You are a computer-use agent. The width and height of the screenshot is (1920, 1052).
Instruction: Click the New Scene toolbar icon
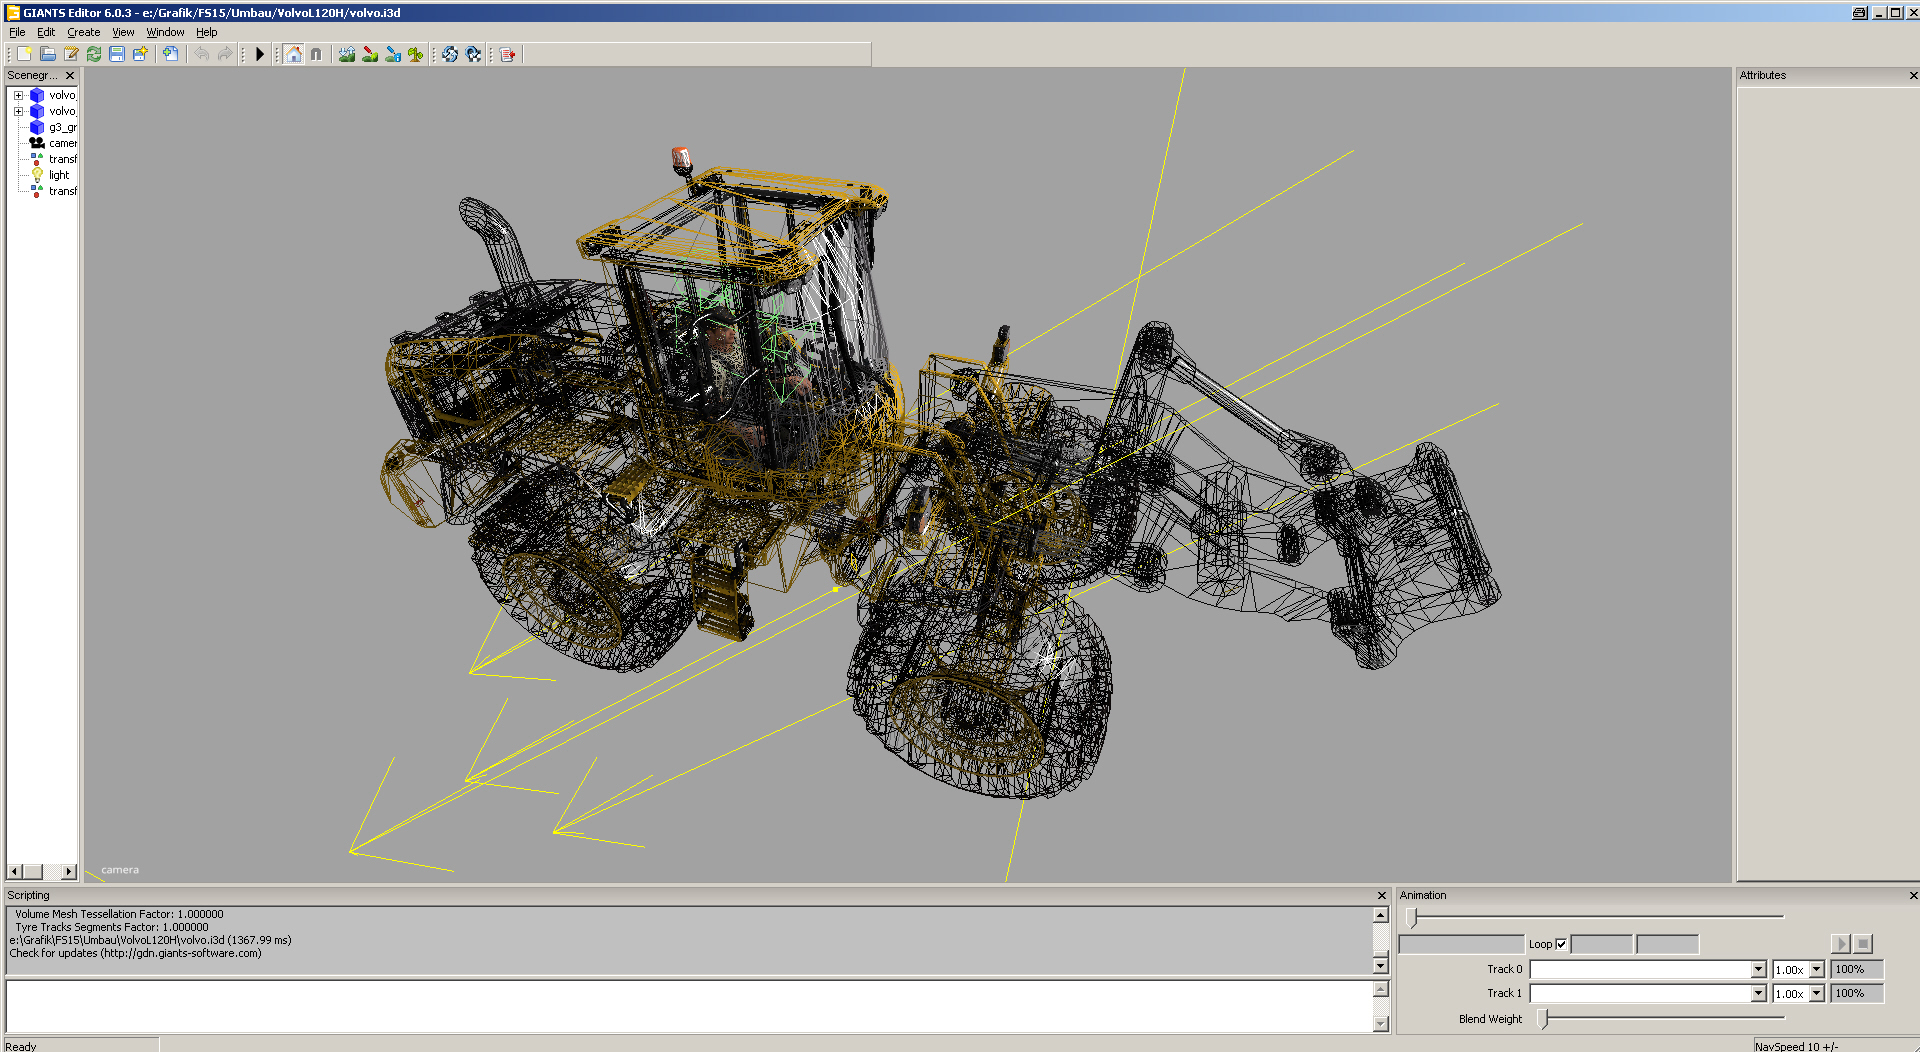(24, 54)
